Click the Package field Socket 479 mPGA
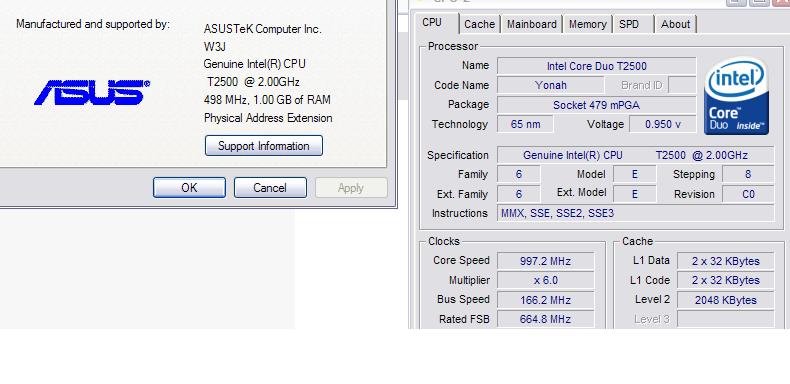 [x=597, y=105]
